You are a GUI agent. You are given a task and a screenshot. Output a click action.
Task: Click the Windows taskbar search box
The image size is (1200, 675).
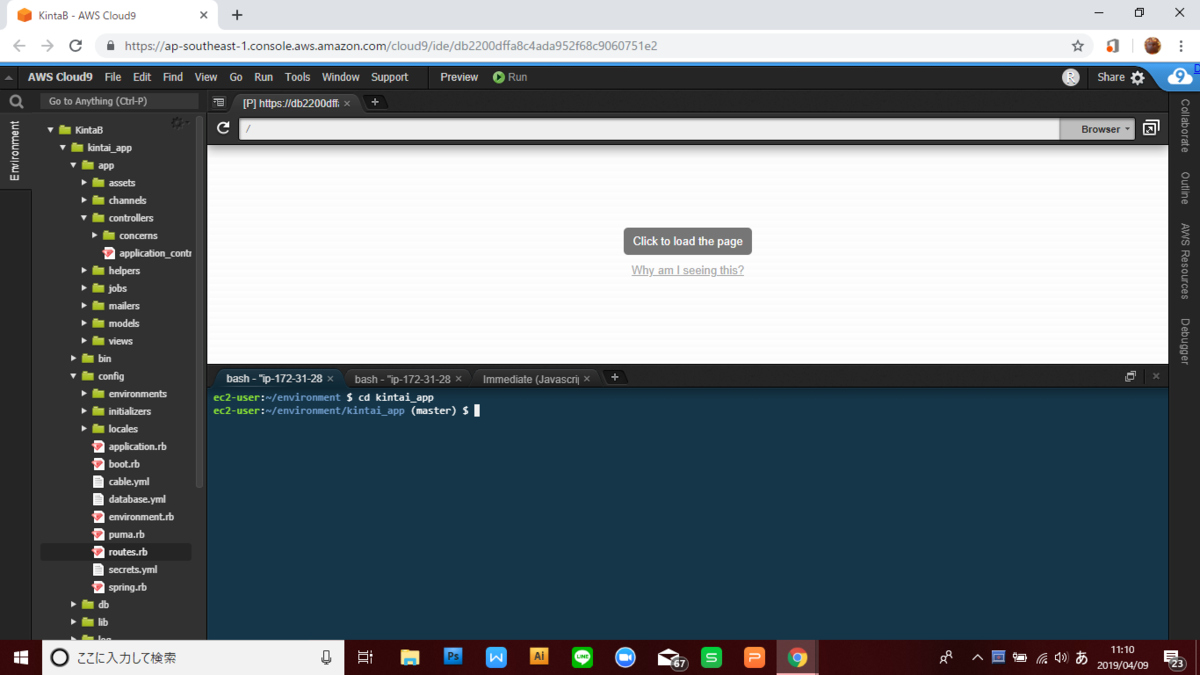point(192,657)
